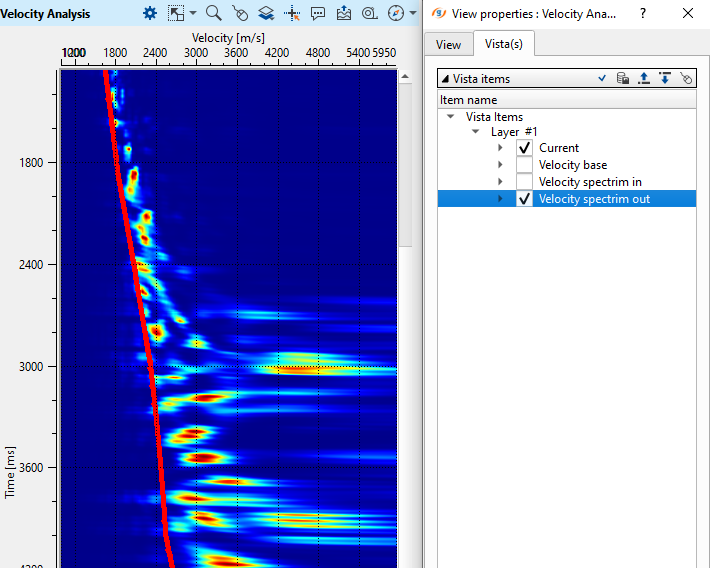Viewport: 710px width, 568px height.
Task: Collapse the Layer #1 tree node
Action: 476,132
